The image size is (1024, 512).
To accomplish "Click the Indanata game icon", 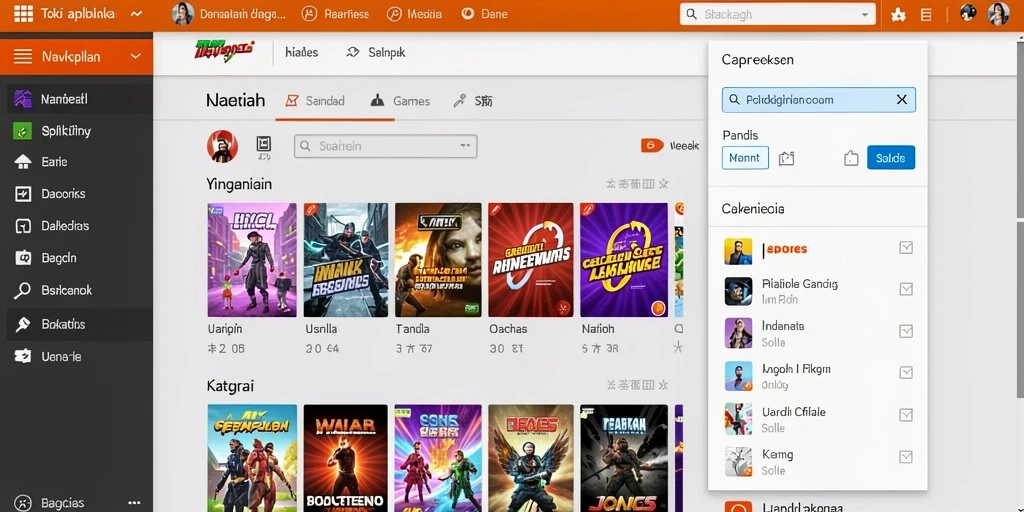I will point(738,333).
